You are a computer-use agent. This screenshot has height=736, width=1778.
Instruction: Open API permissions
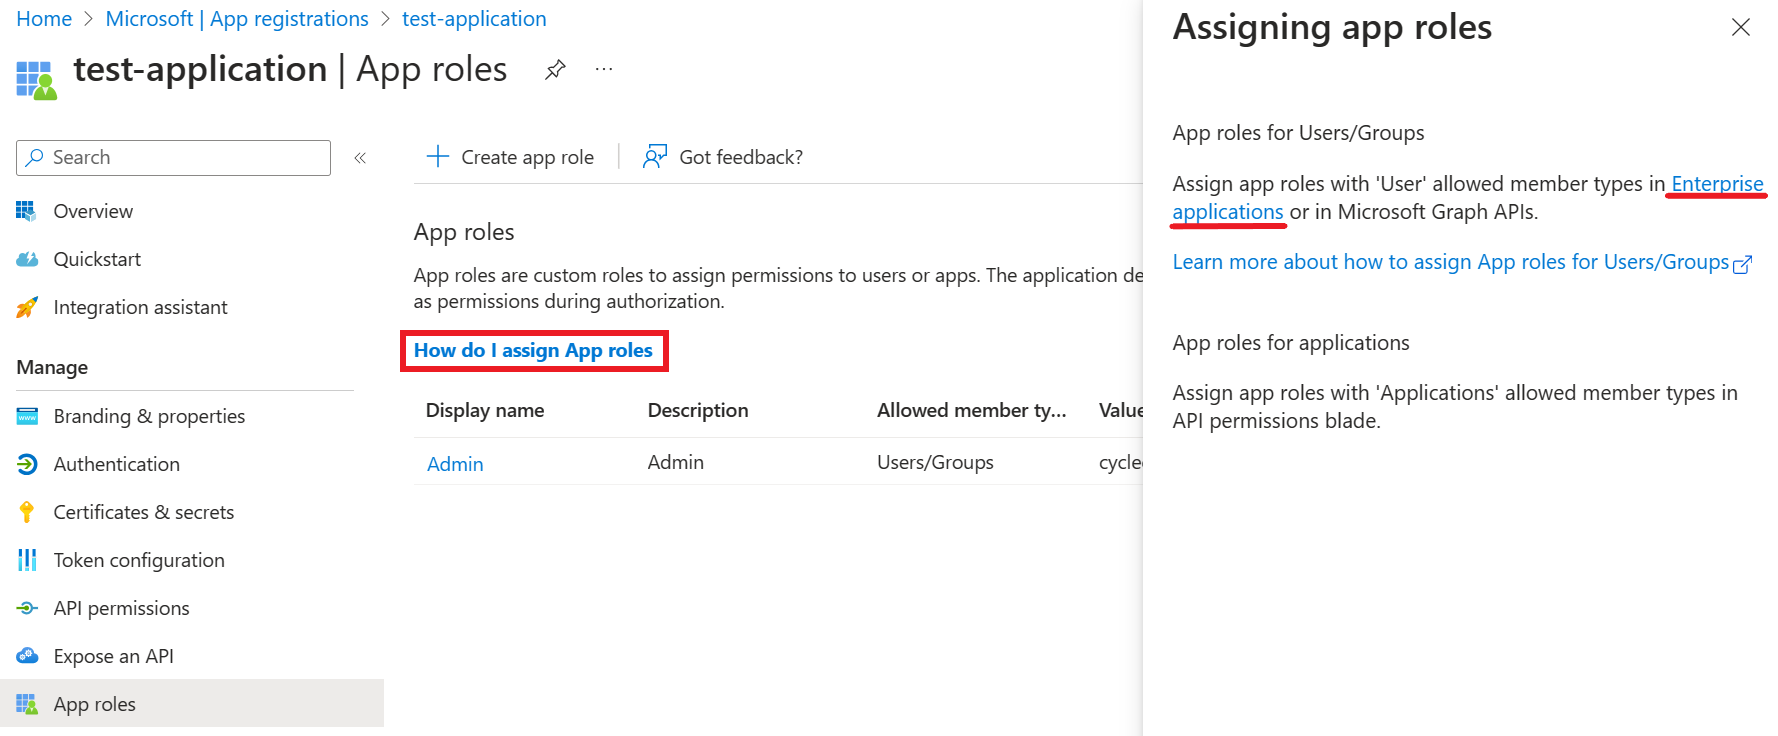pyautogui.click(x=121, y=608)
